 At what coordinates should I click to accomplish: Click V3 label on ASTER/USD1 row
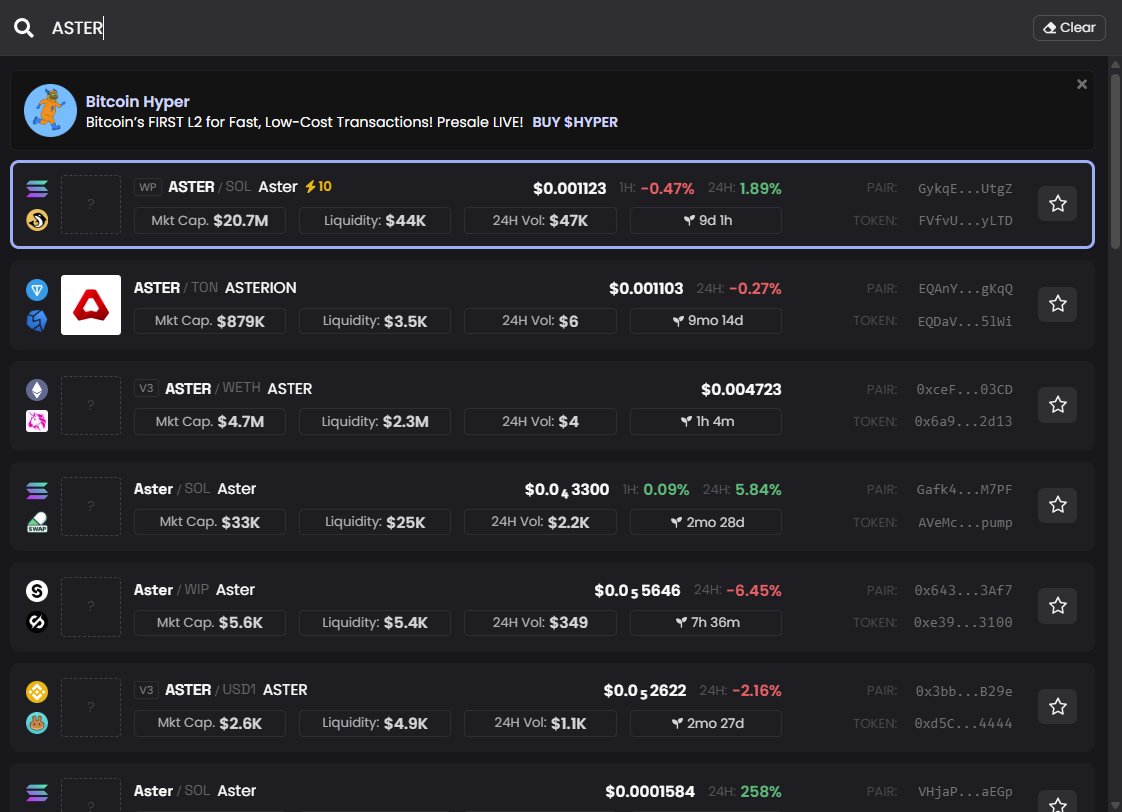[x=146, y=690]
